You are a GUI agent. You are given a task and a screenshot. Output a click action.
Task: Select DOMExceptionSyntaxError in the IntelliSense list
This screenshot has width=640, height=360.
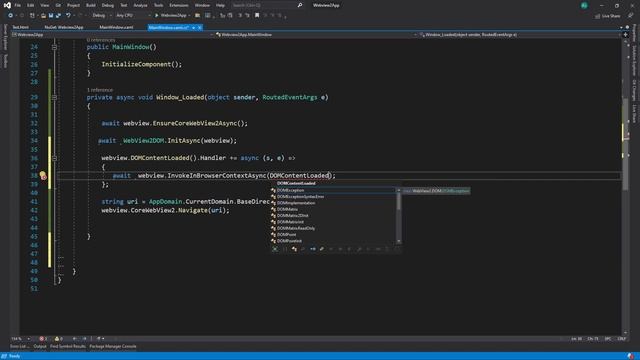[333, 197]
